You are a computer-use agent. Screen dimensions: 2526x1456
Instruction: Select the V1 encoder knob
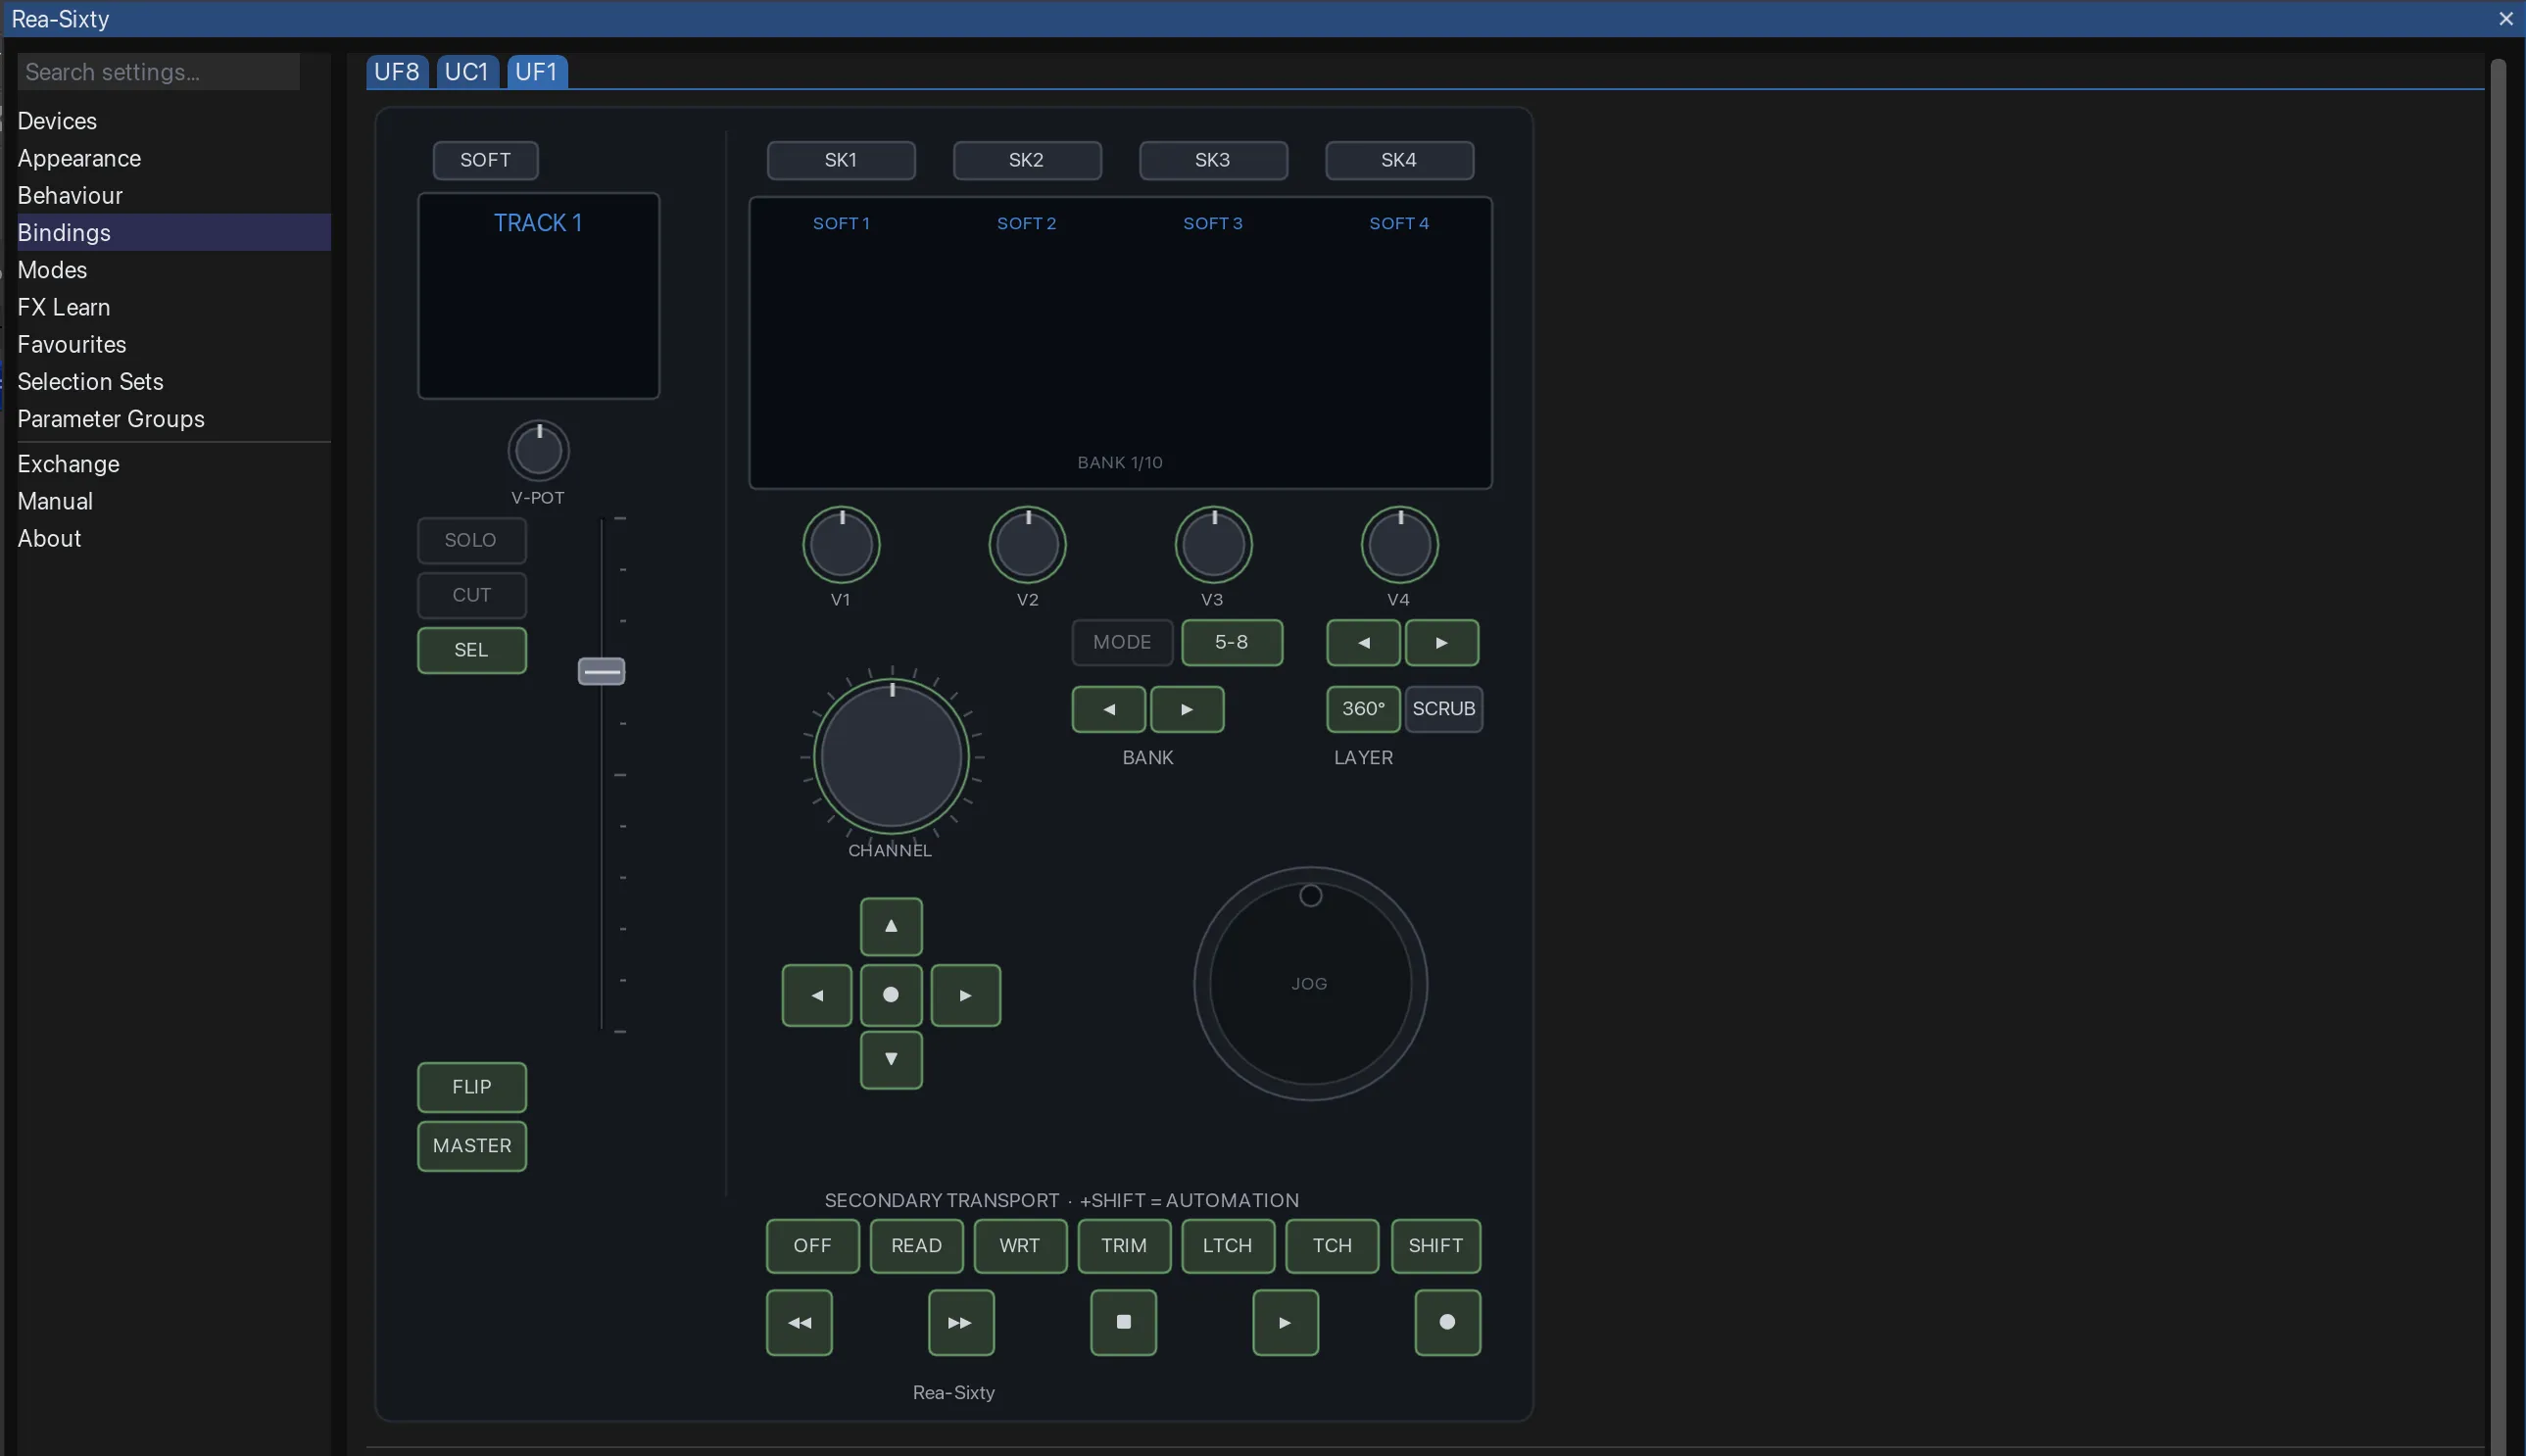point(841,545)
